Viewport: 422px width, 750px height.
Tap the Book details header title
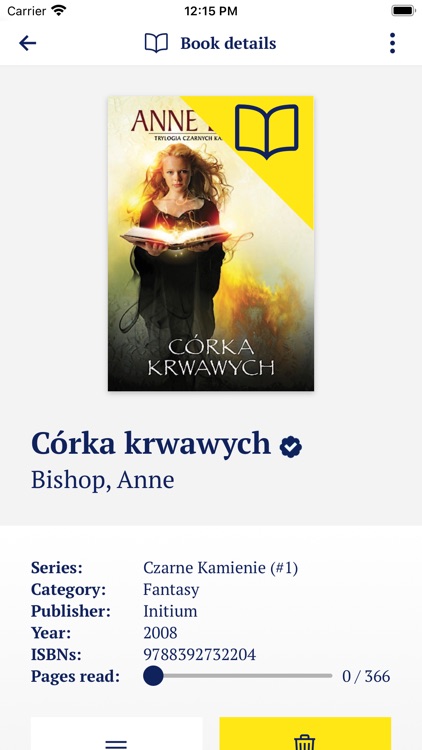coord(228,43)
